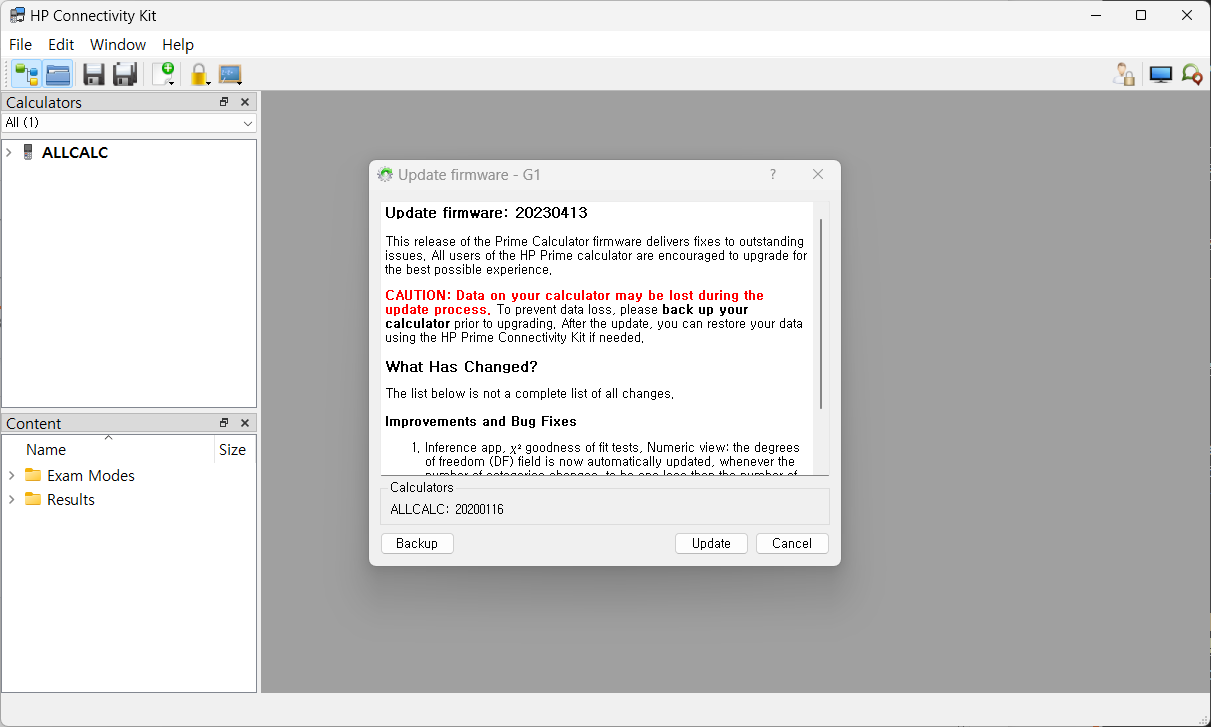This screenshot has width=1211, height=727.
Task: Click the Save All stacked floppy icon
Action: 125,74
